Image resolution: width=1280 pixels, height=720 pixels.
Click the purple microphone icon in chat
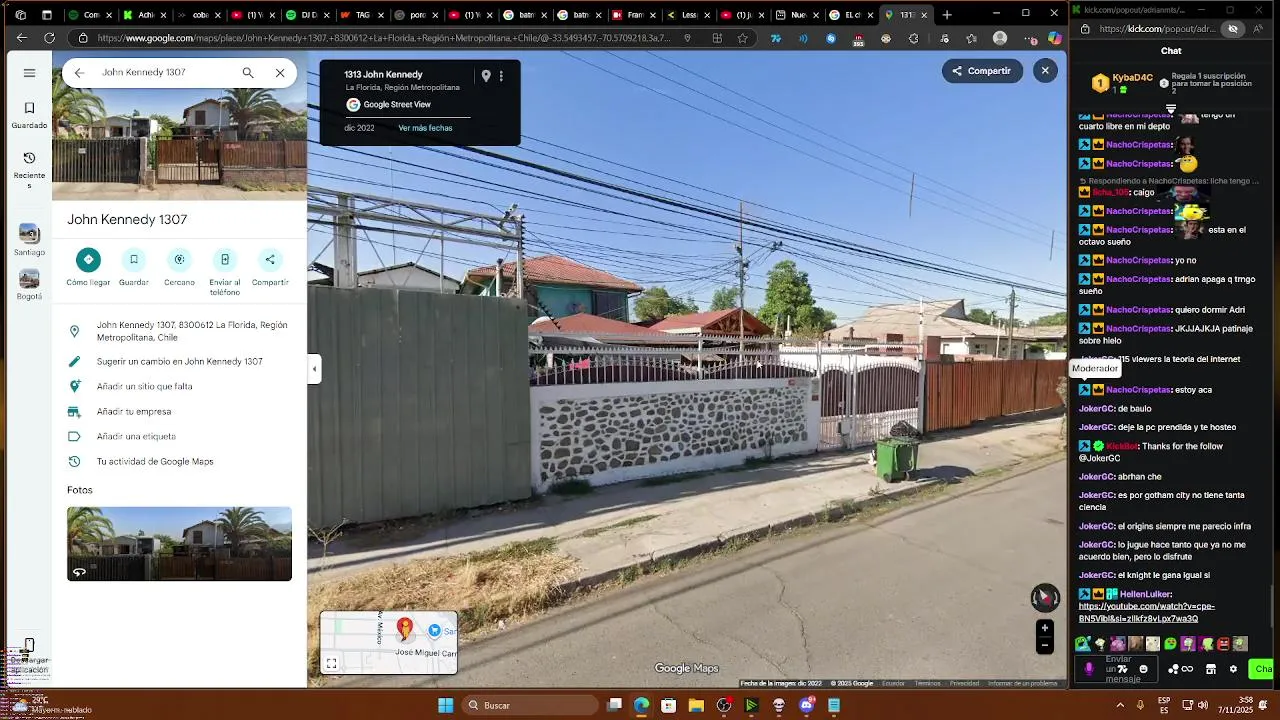[1089, 669]
